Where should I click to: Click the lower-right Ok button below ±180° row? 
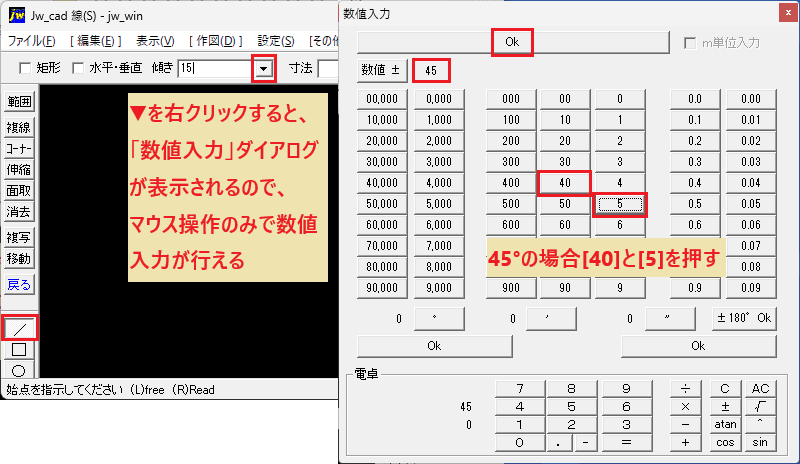pyautogui.click(x=698, y=346)
